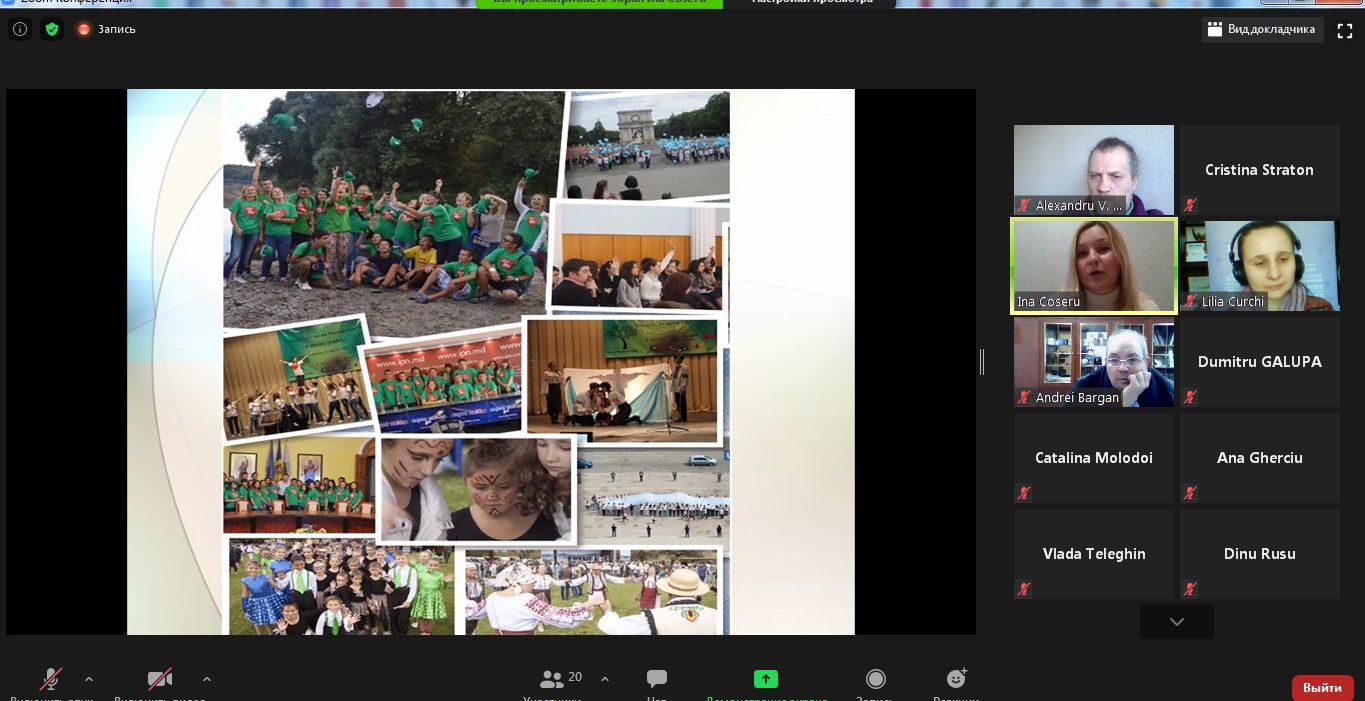Click the name Dinu Rusu
Viewport: 1365px width, 701px height.
1260,554
